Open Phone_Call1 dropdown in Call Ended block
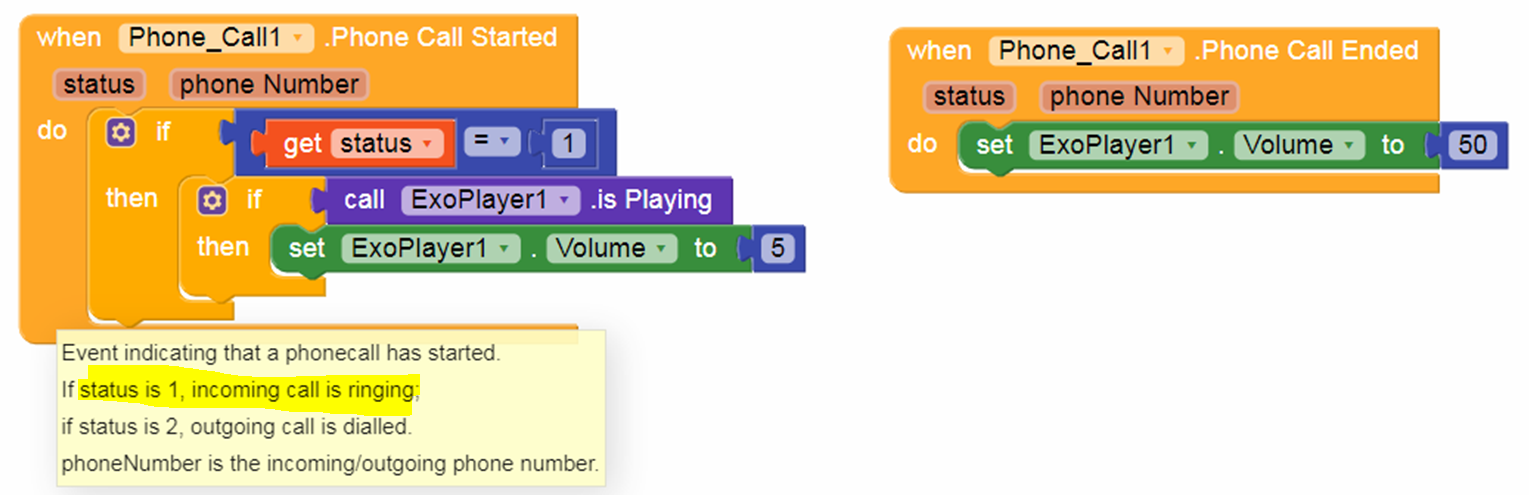Screen dimensions: 1529x495 click(x=1086, y=51)
